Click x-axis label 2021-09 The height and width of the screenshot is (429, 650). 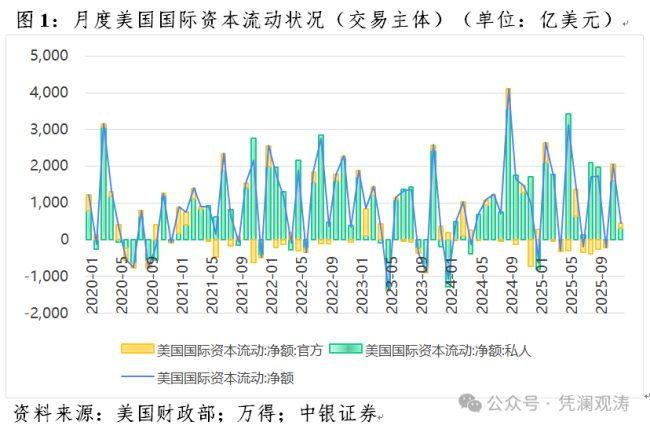[242, 285]
